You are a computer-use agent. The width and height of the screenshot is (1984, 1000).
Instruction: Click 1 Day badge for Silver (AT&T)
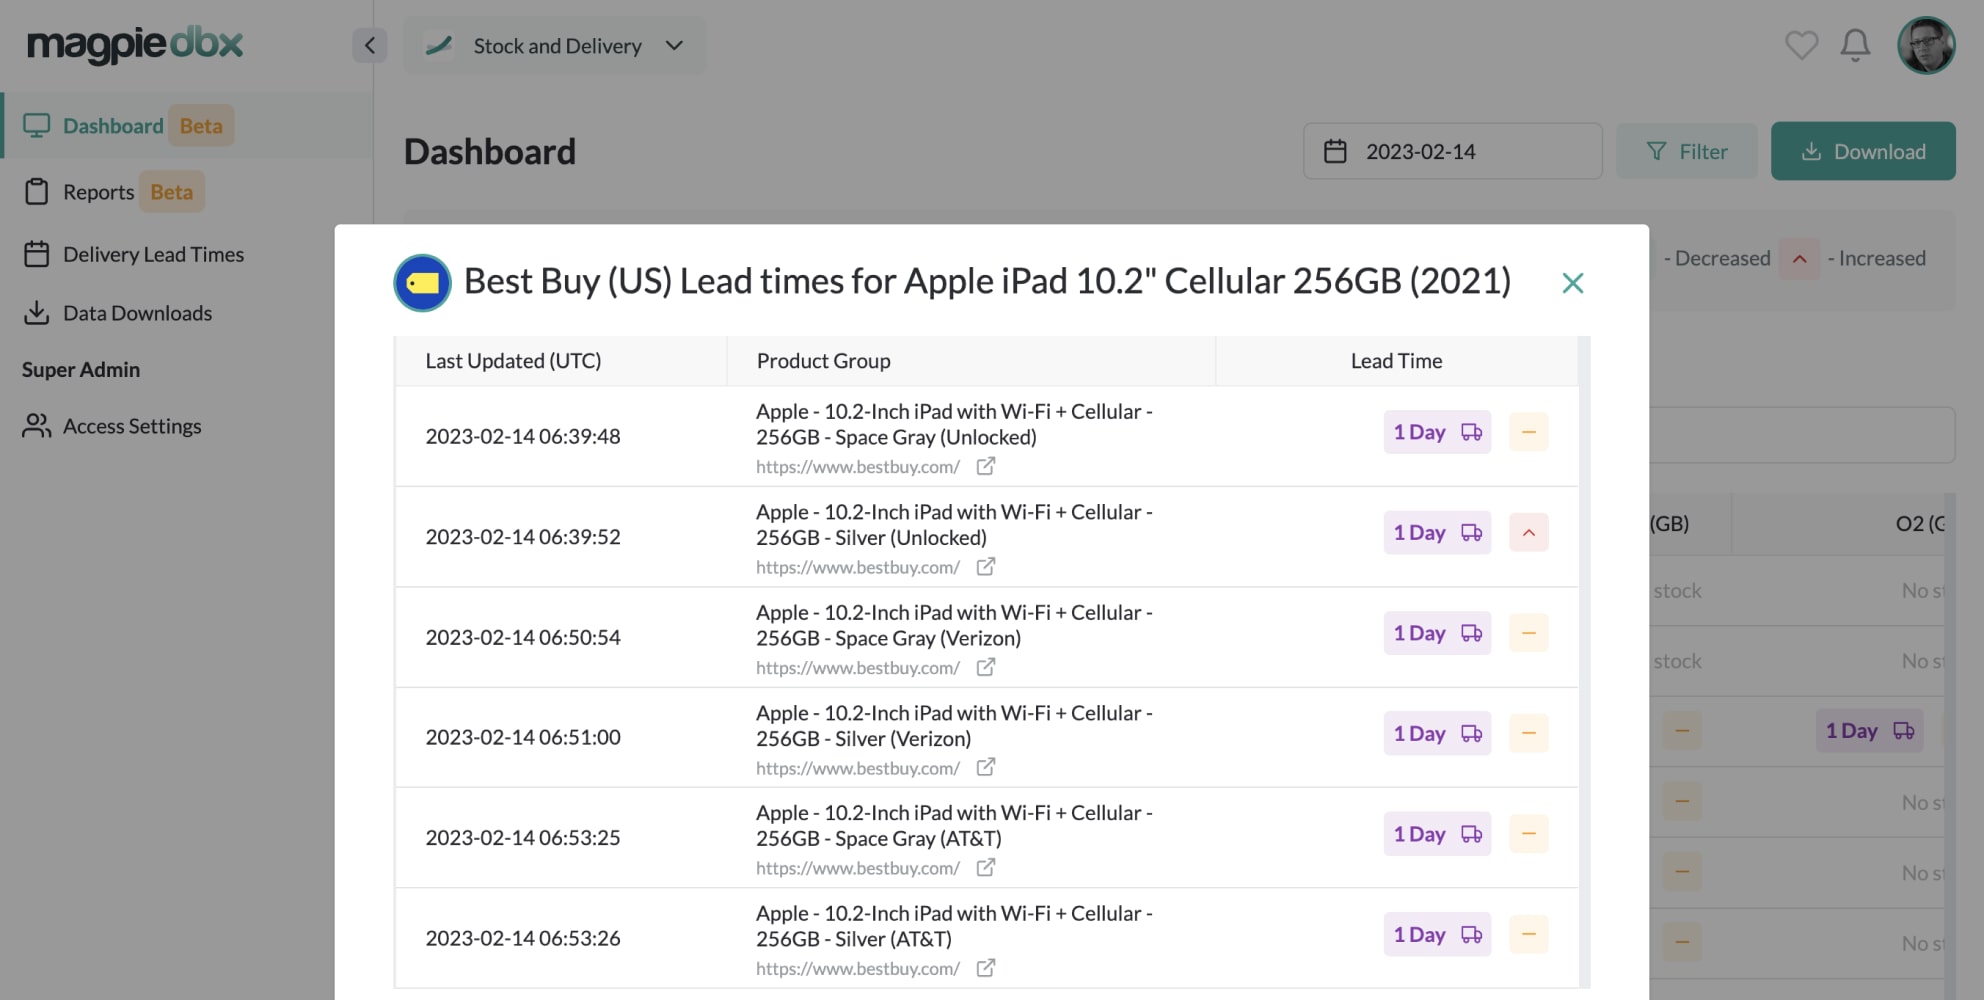pos(1437,934)
